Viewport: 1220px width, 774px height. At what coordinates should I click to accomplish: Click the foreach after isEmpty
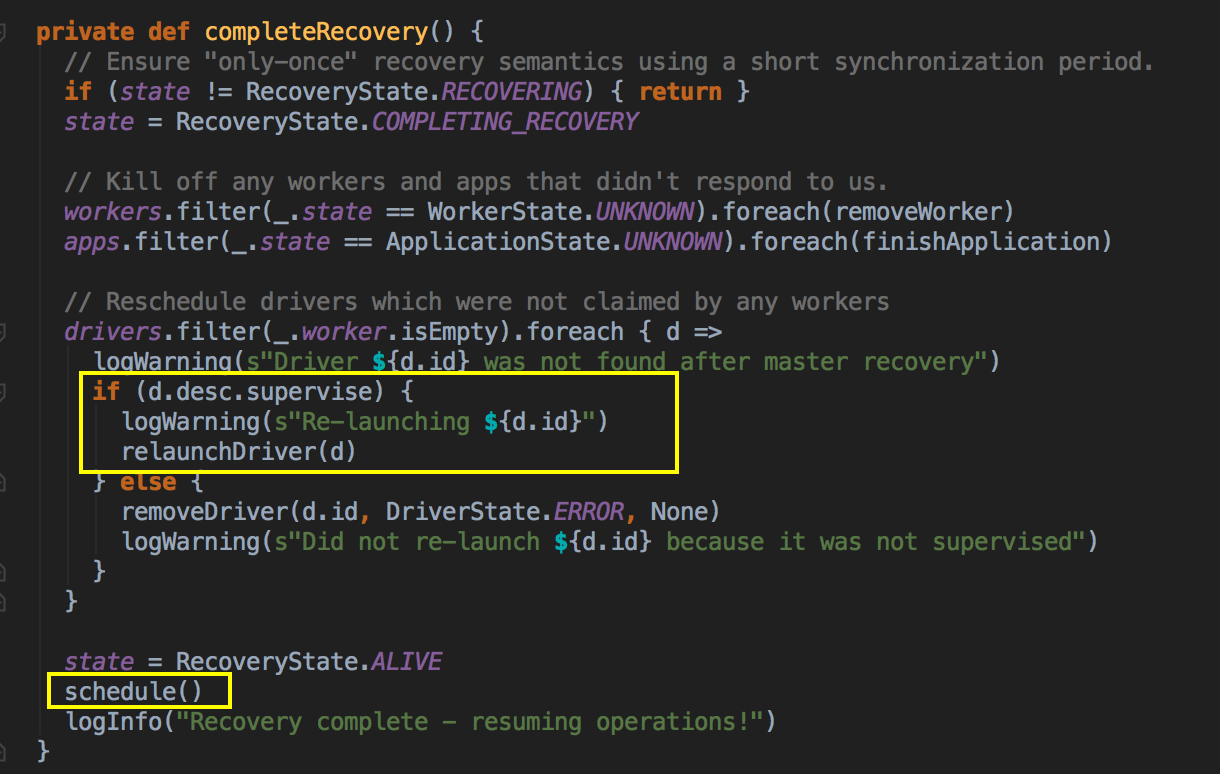574,332
